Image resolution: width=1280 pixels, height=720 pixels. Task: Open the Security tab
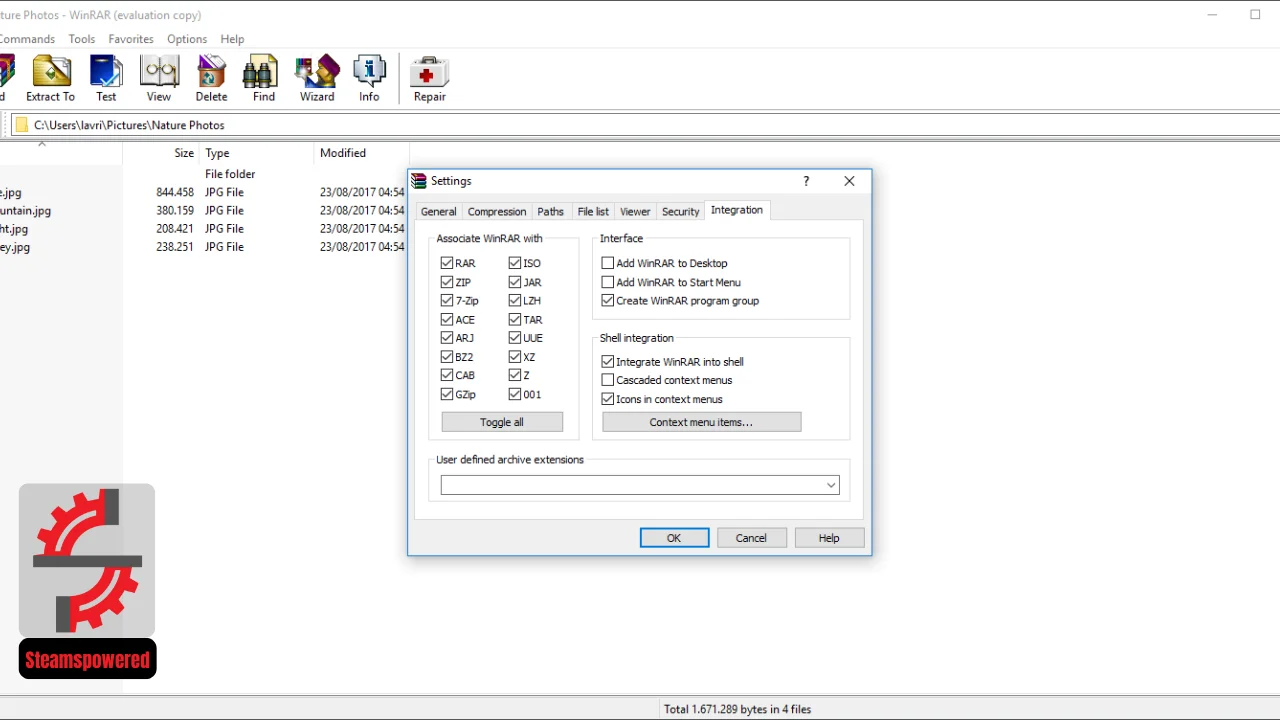[x=680, y=211]
